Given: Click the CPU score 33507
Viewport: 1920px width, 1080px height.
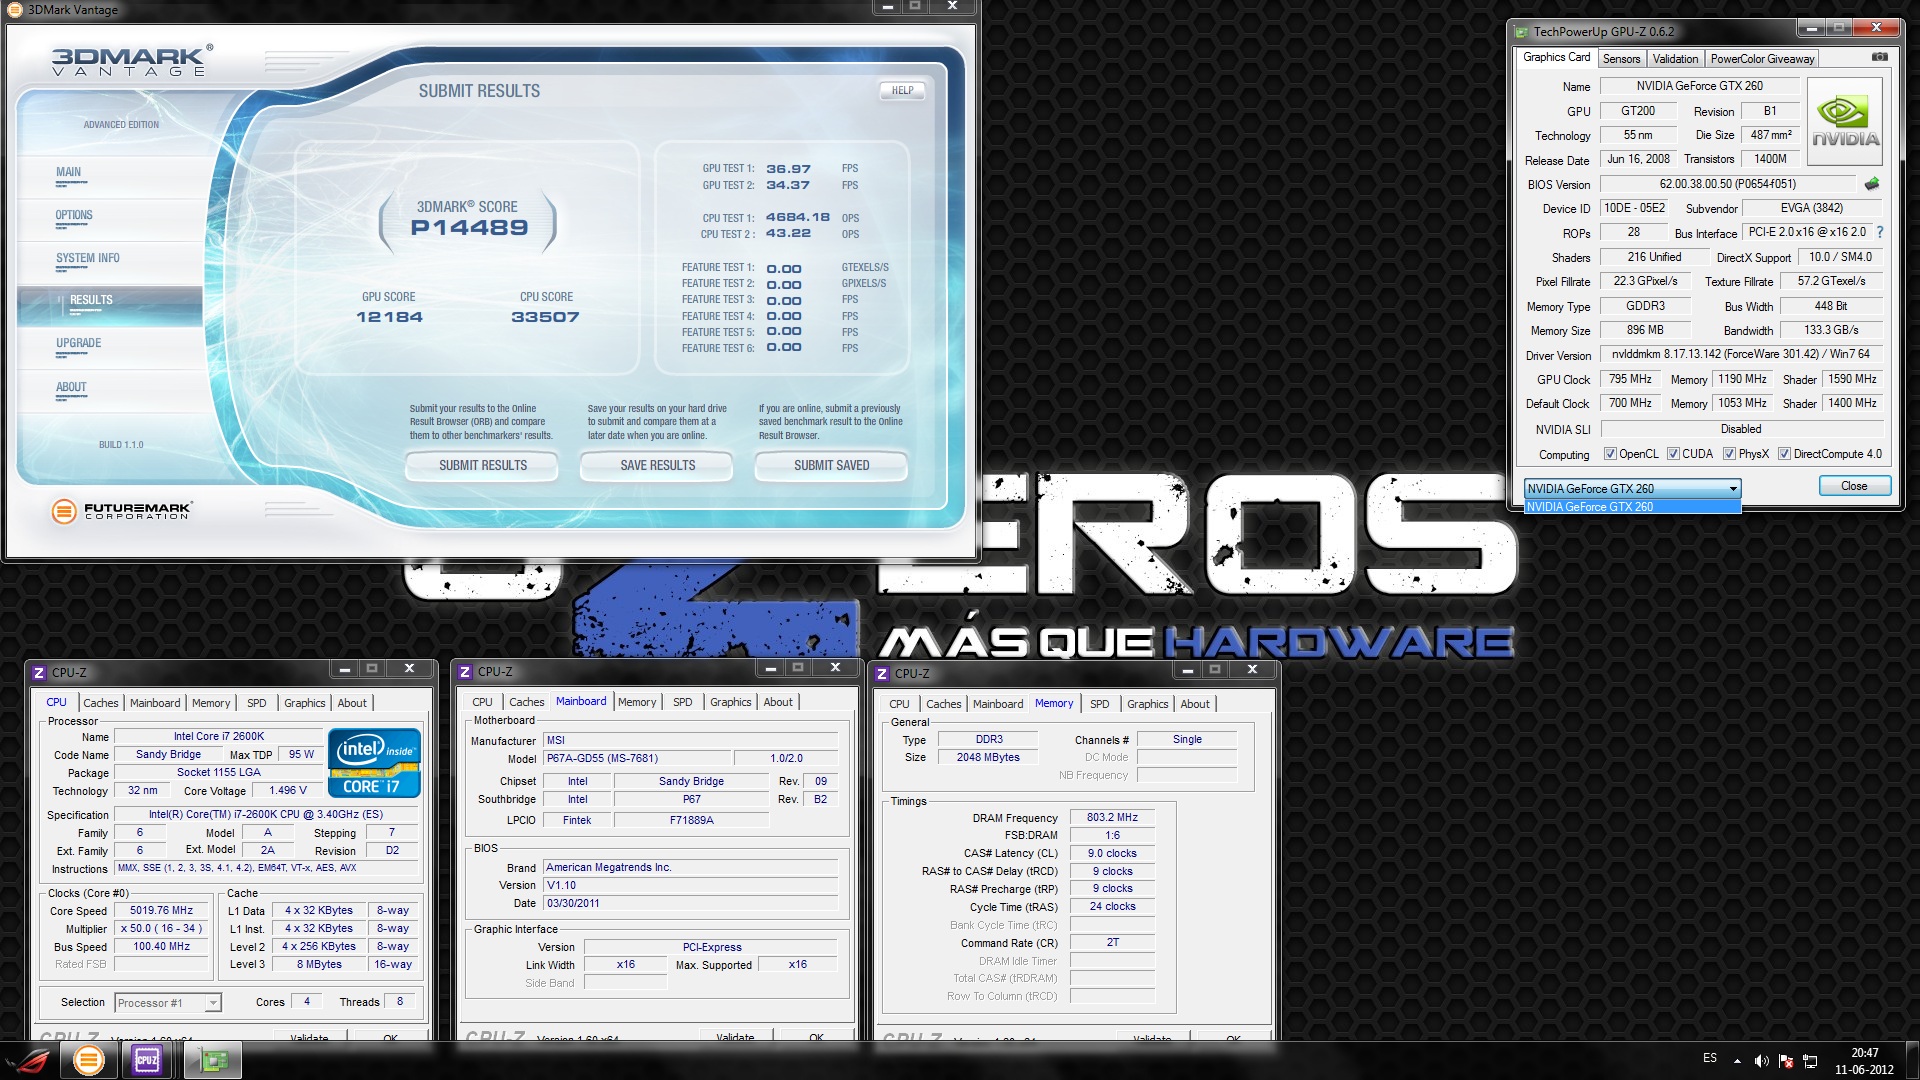Looking at the screenshot, I should pos(545,317).
